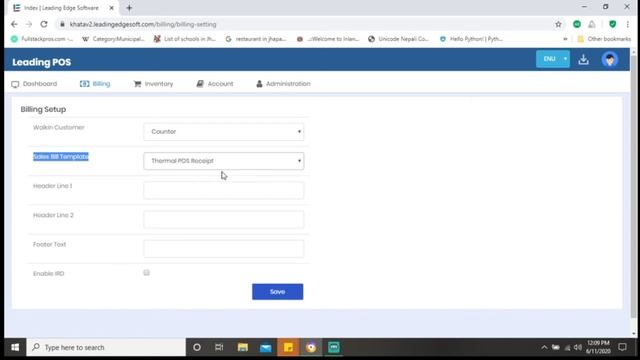
Task: Expand the ENU language dropdown arrow
Action: [565, 59]
